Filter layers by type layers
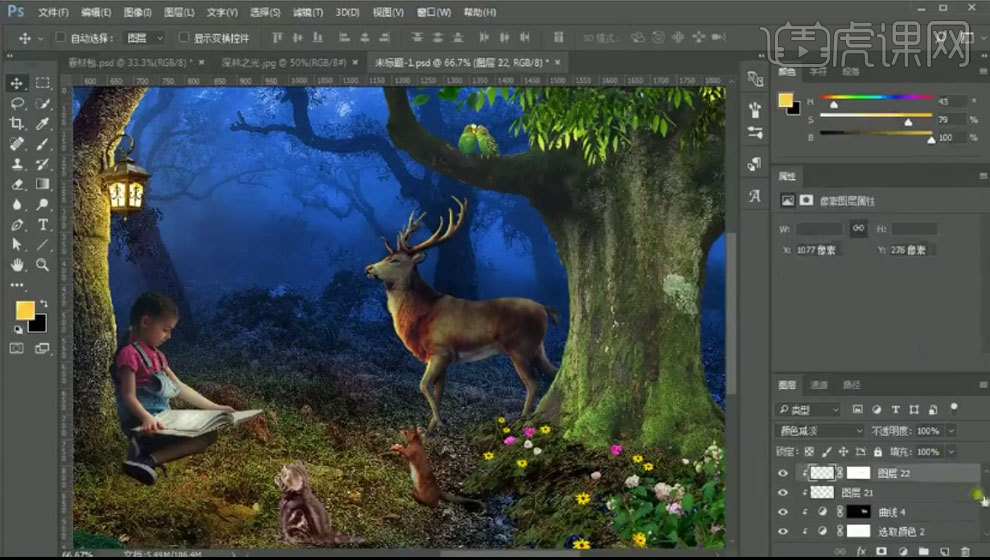Viewport: 990px width, 560px height. click(x=895, y=410)
